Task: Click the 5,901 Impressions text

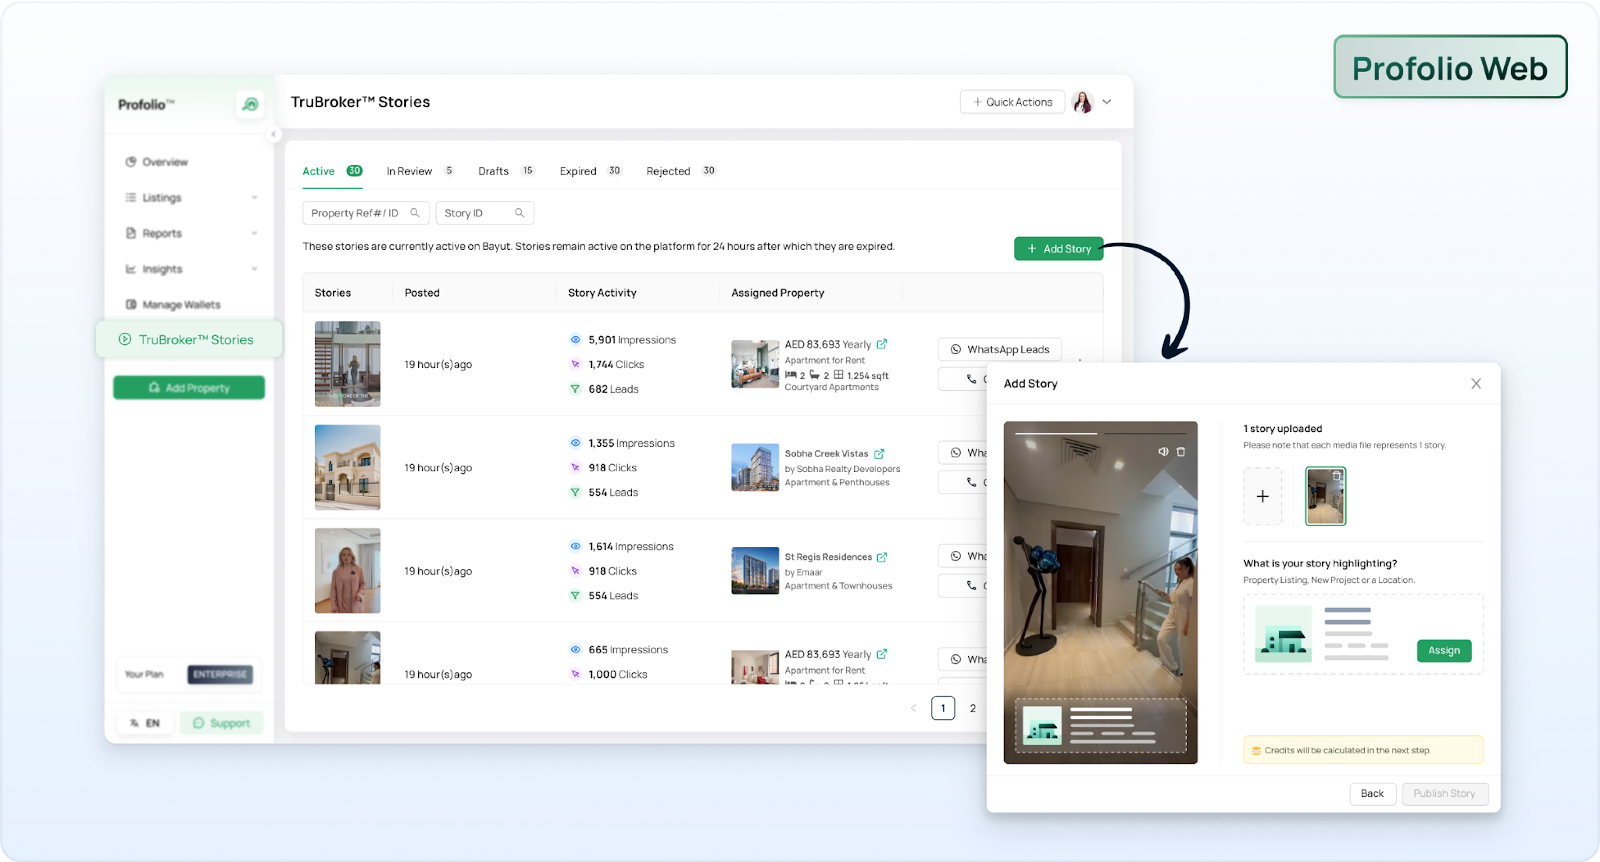Action: 632,340
